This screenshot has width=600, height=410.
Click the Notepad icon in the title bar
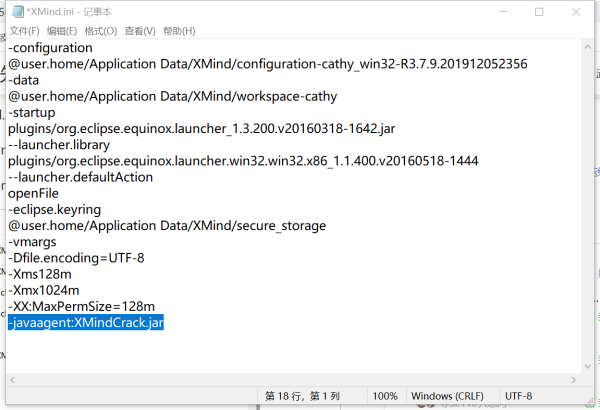[x=16, y=11]
